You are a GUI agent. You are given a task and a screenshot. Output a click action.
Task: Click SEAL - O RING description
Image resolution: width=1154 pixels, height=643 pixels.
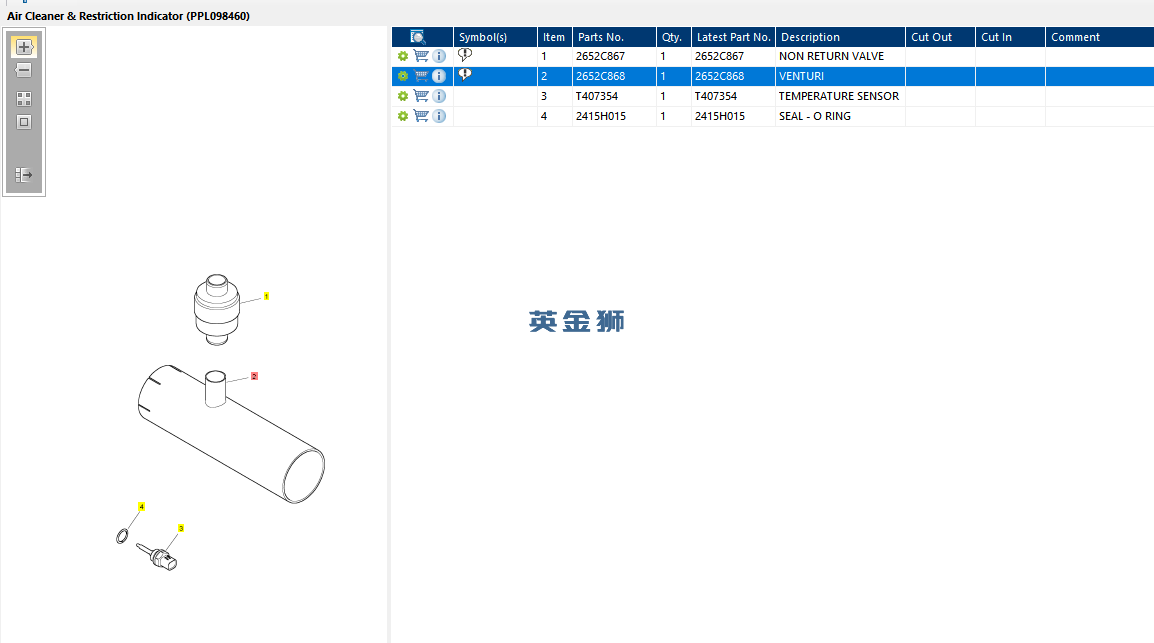[x=814, y=116]
